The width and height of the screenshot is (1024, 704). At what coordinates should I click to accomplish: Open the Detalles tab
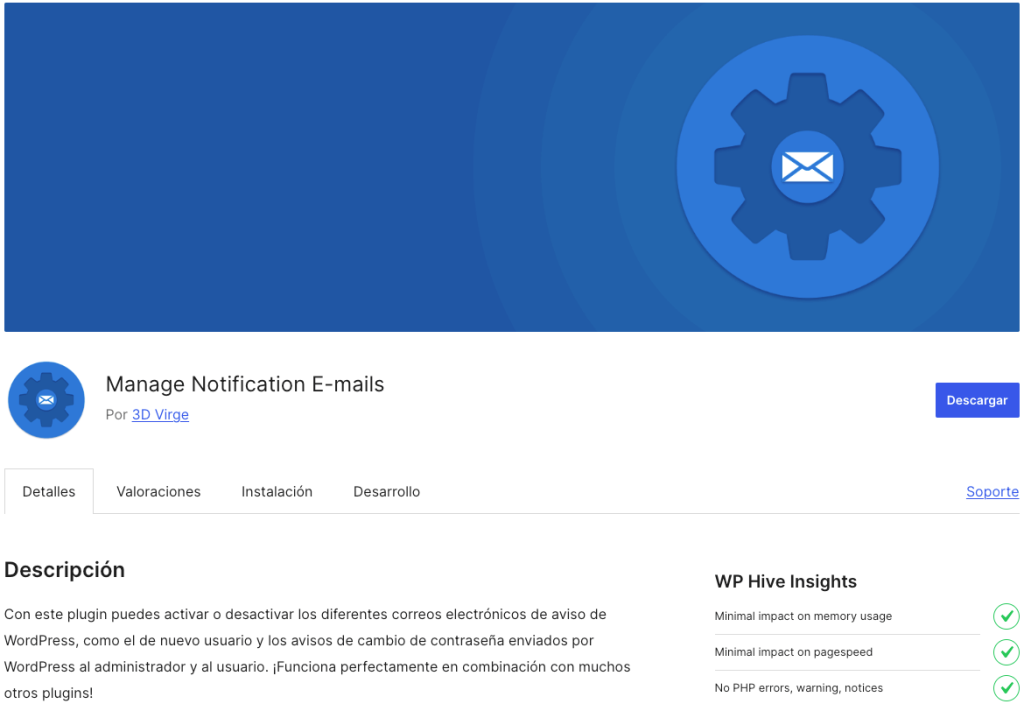click(49, 491)
